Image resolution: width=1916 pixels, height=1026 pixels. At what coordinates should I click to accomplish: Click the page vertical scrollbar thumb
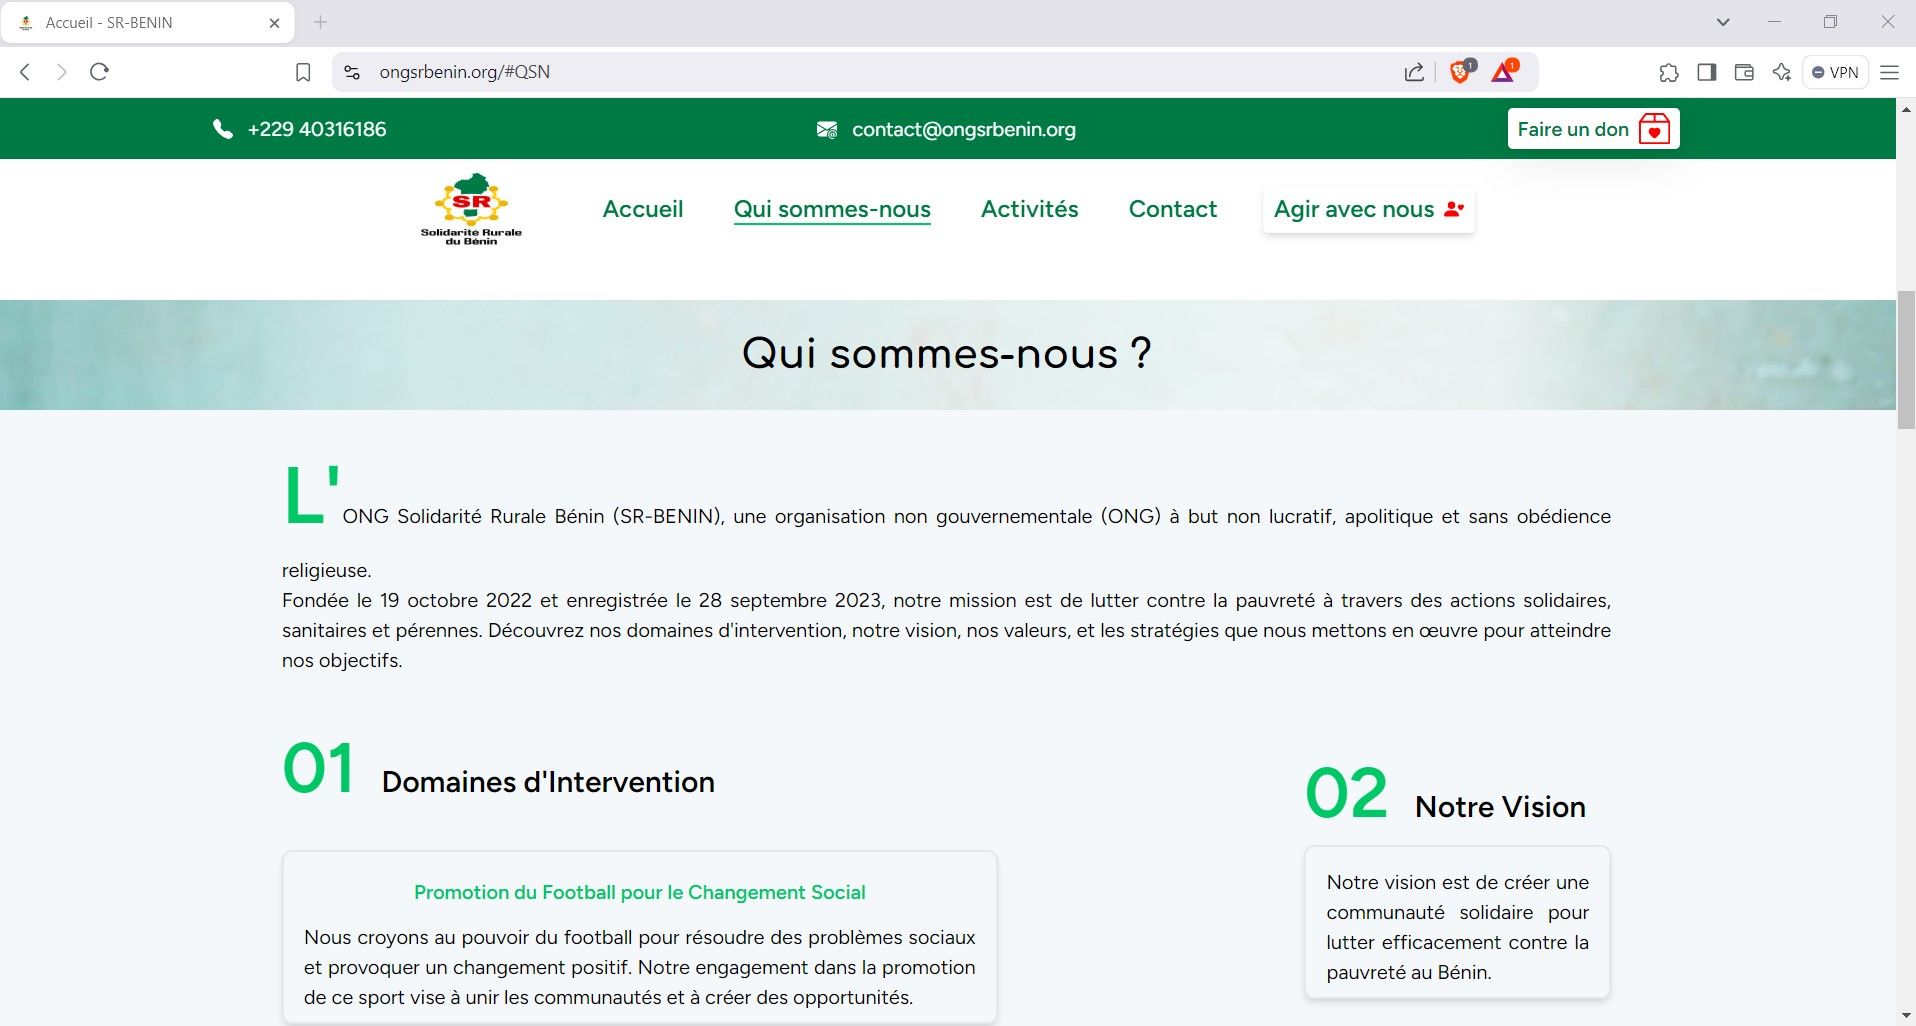point(1906,359)
